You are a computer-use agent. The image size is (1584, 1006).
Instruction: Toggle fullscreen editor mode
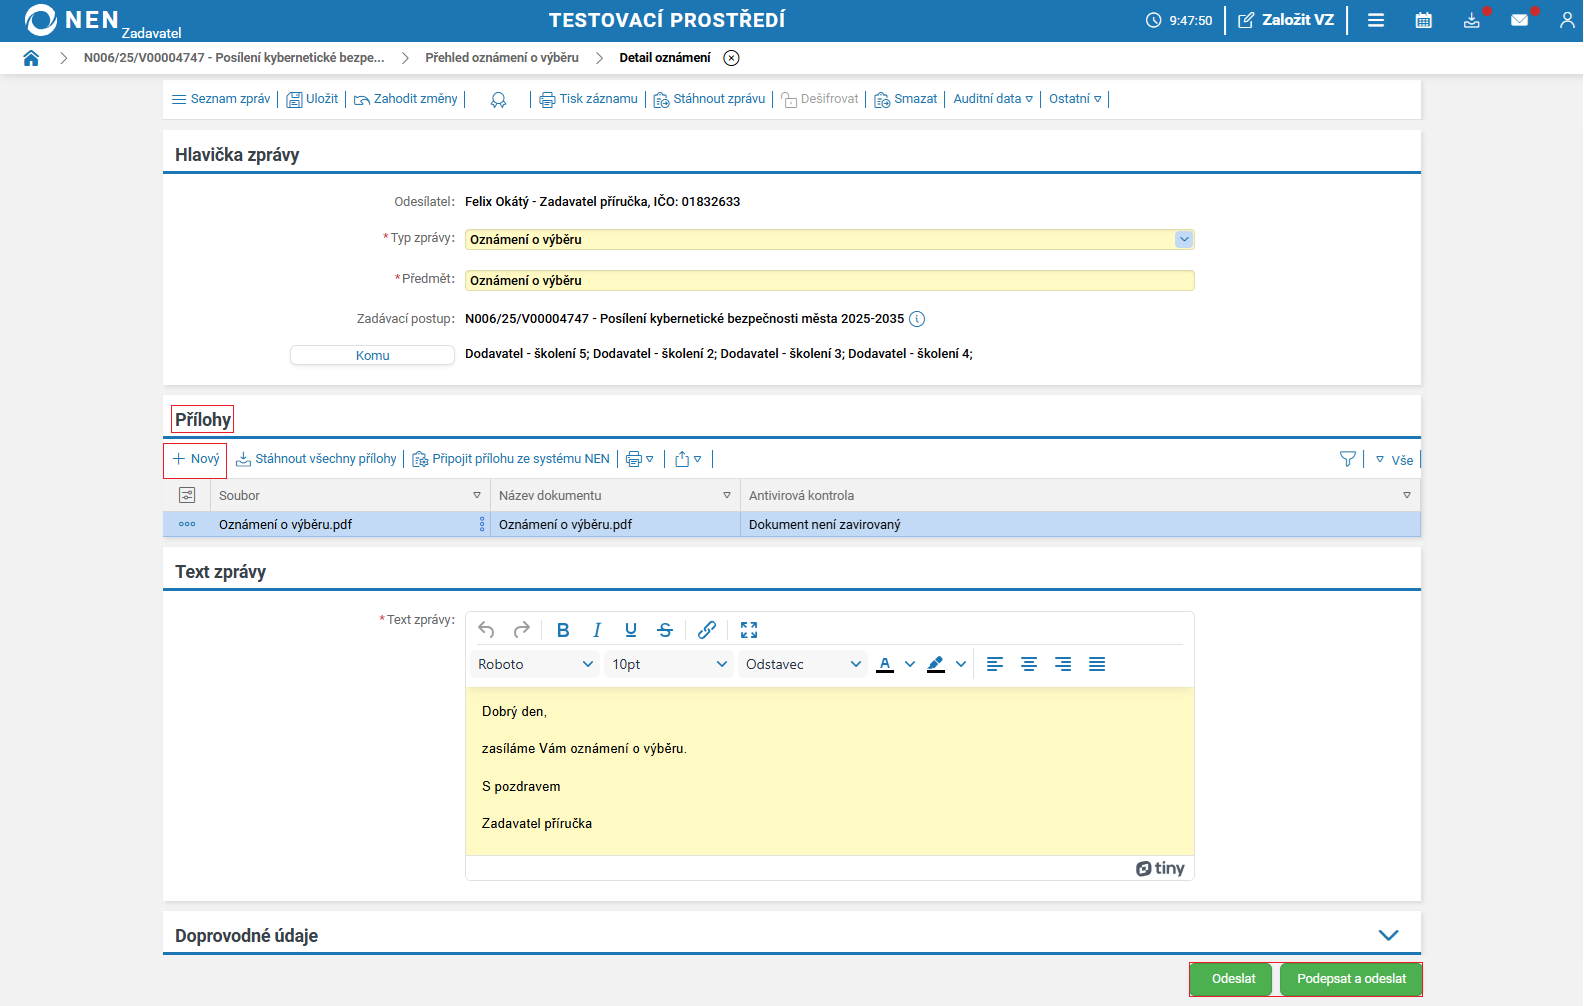(749, 630)
